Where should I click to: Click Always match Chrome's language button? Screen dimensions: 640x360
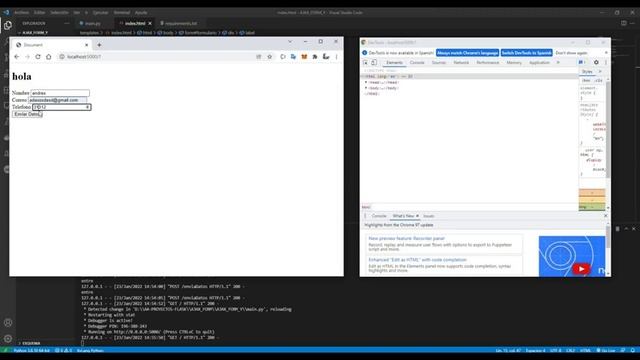467,53
